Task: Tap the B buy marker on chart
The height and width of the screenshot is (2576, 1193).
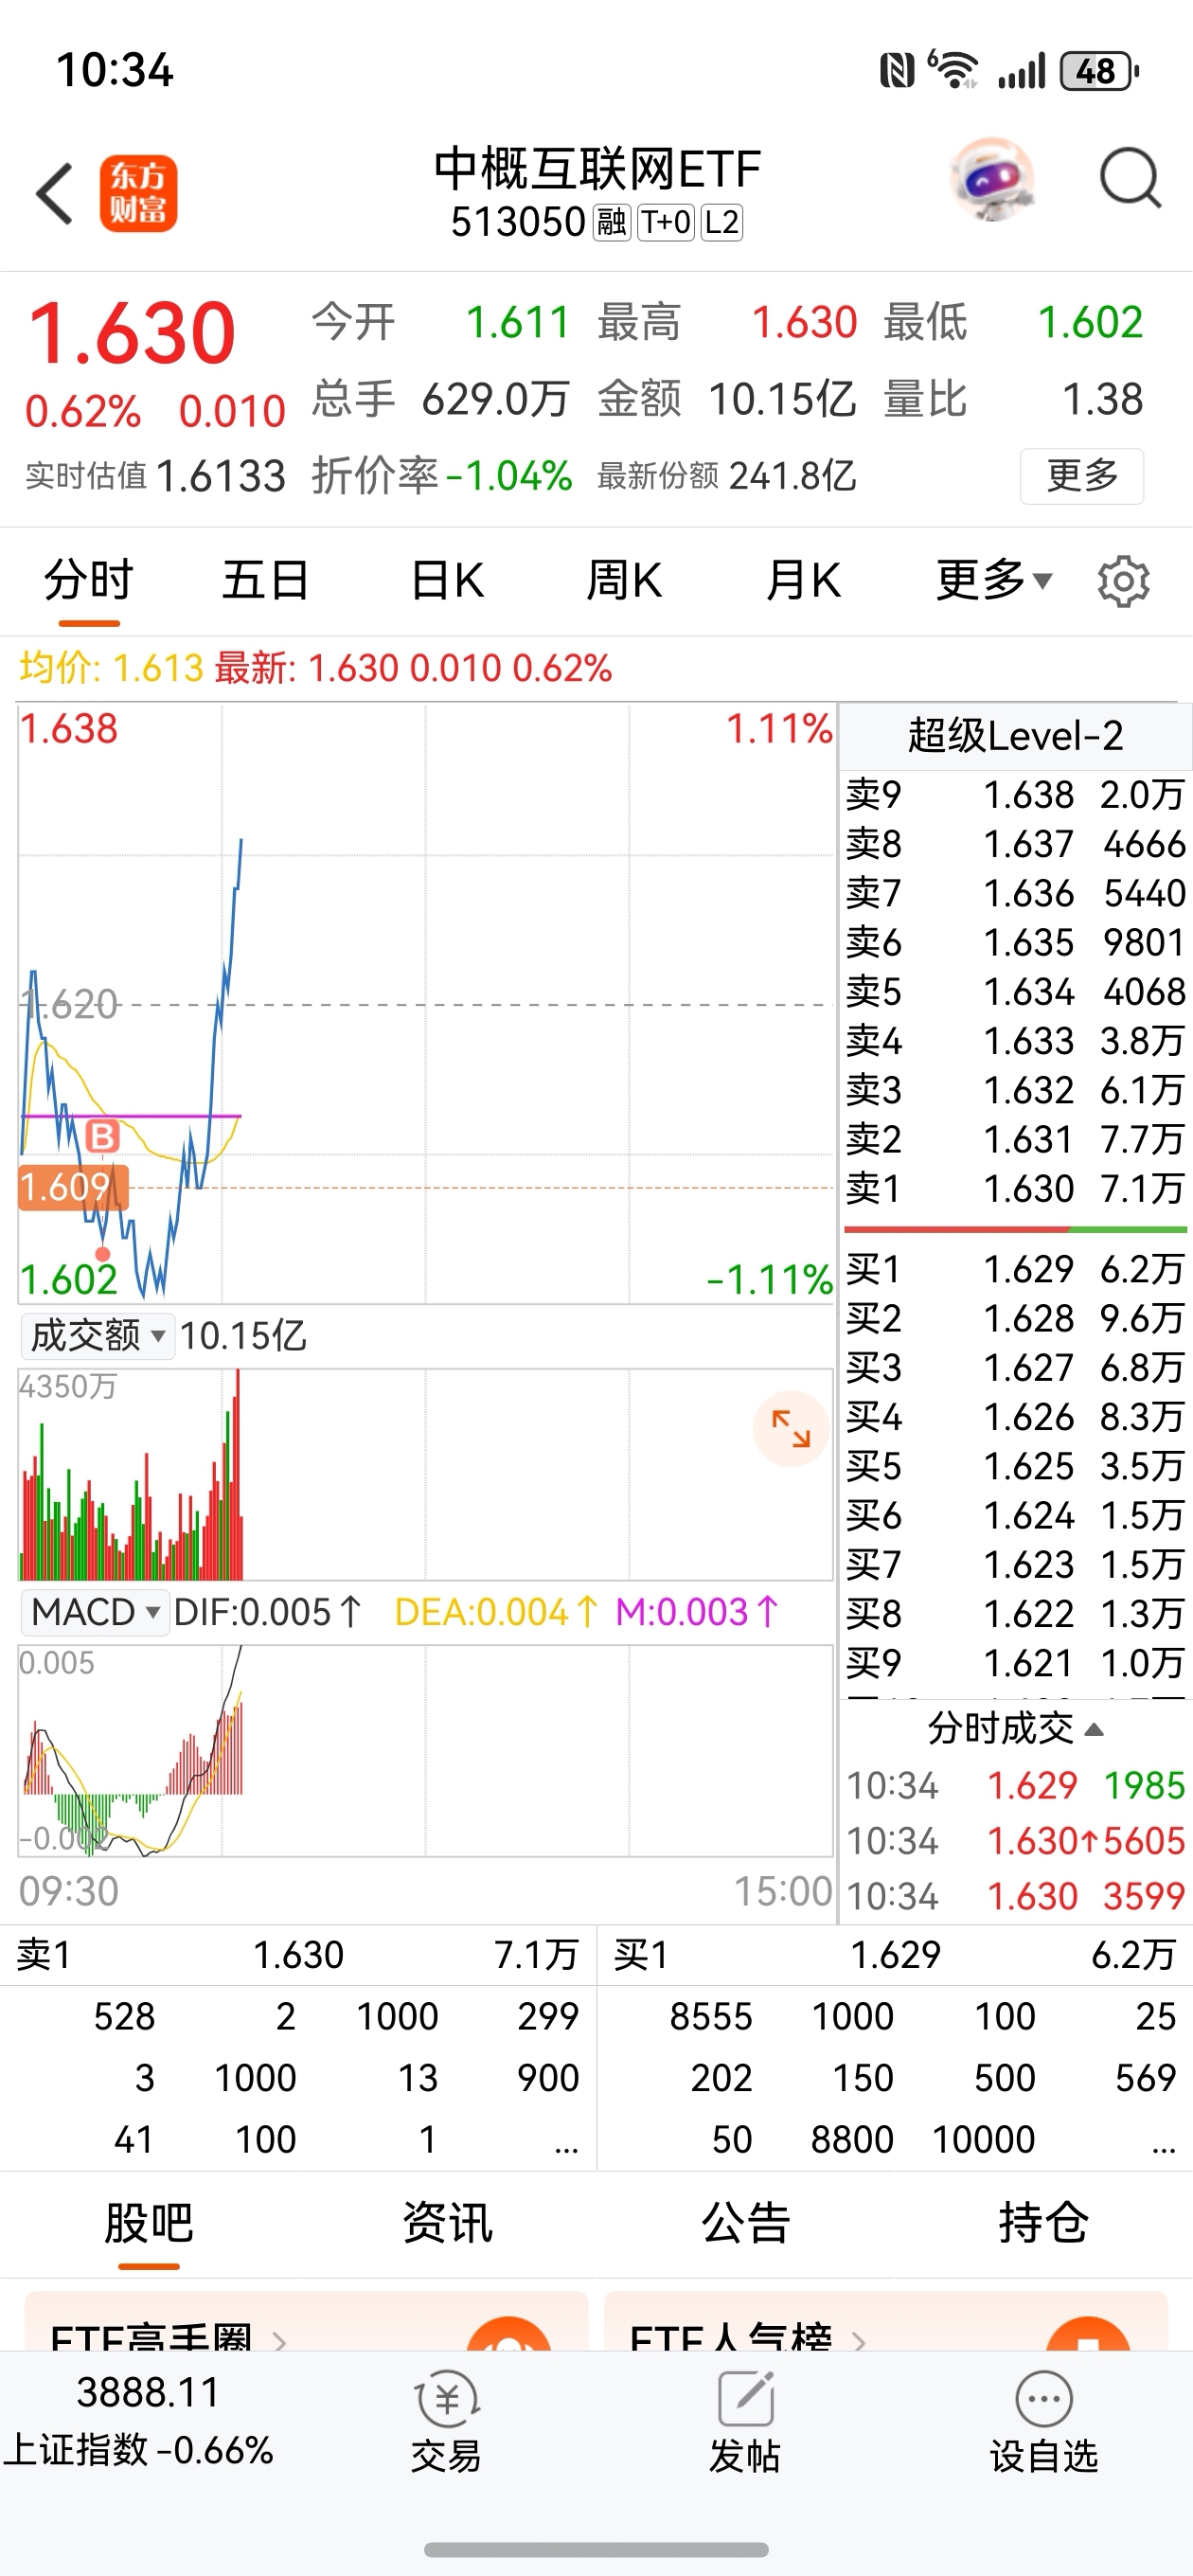Action: [102, 1136]
